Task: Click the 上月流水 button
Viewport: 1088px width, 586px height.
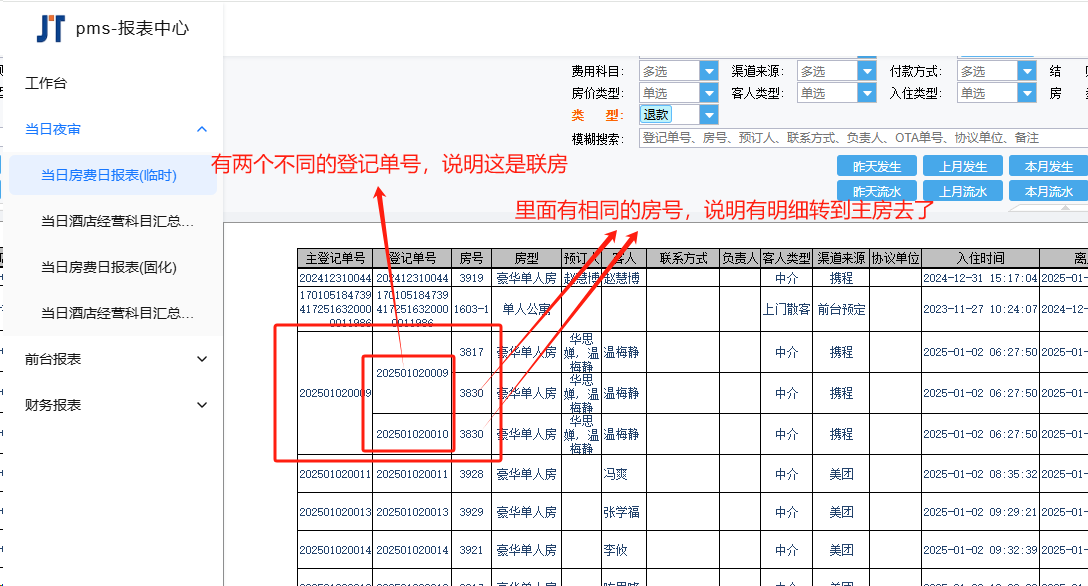Action: pos(962,191)
